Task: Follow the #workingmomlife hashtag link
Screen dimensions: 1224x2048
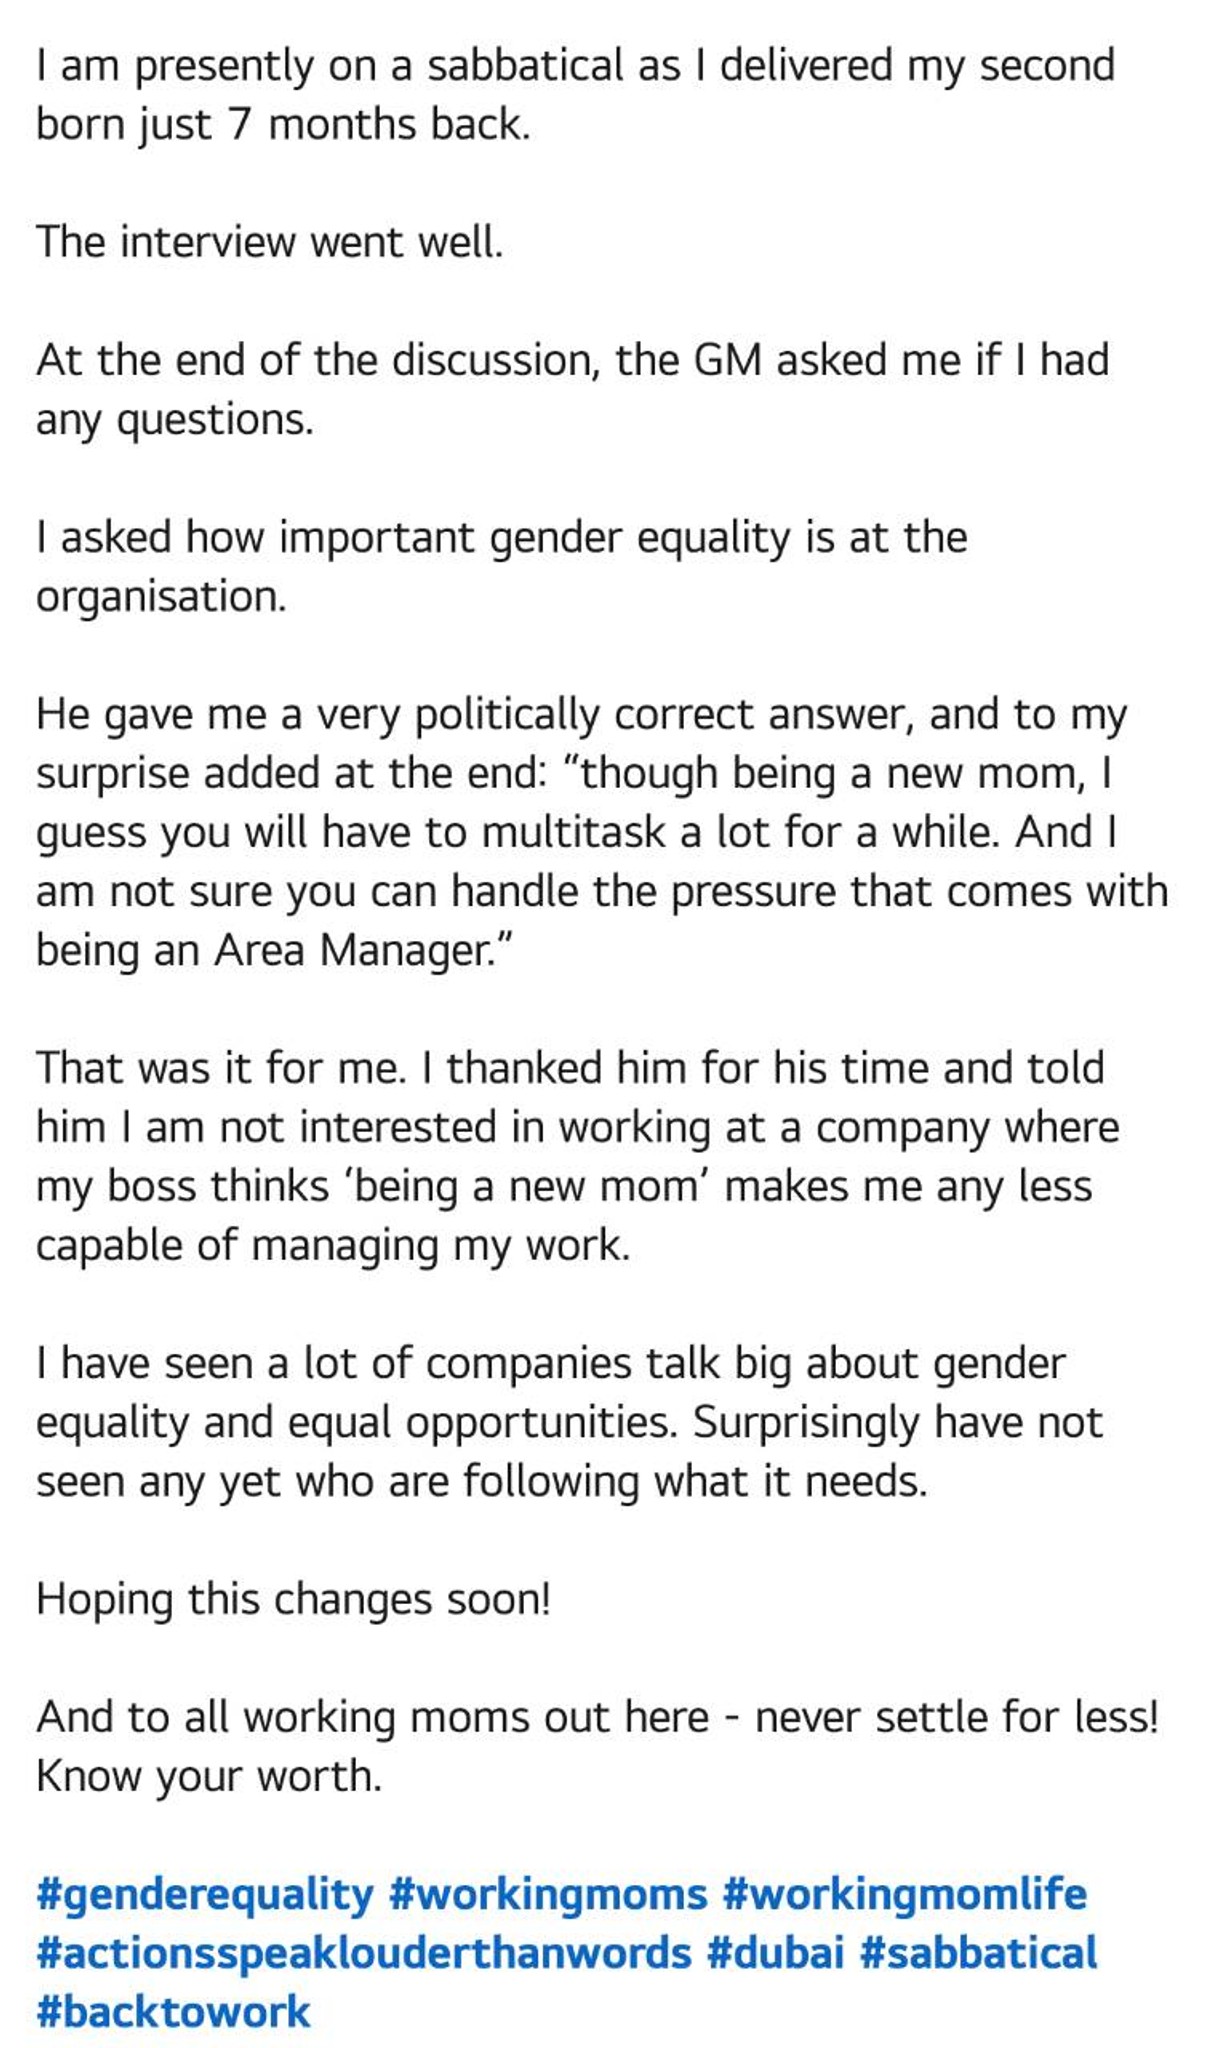Action: tap(904, 1896)
